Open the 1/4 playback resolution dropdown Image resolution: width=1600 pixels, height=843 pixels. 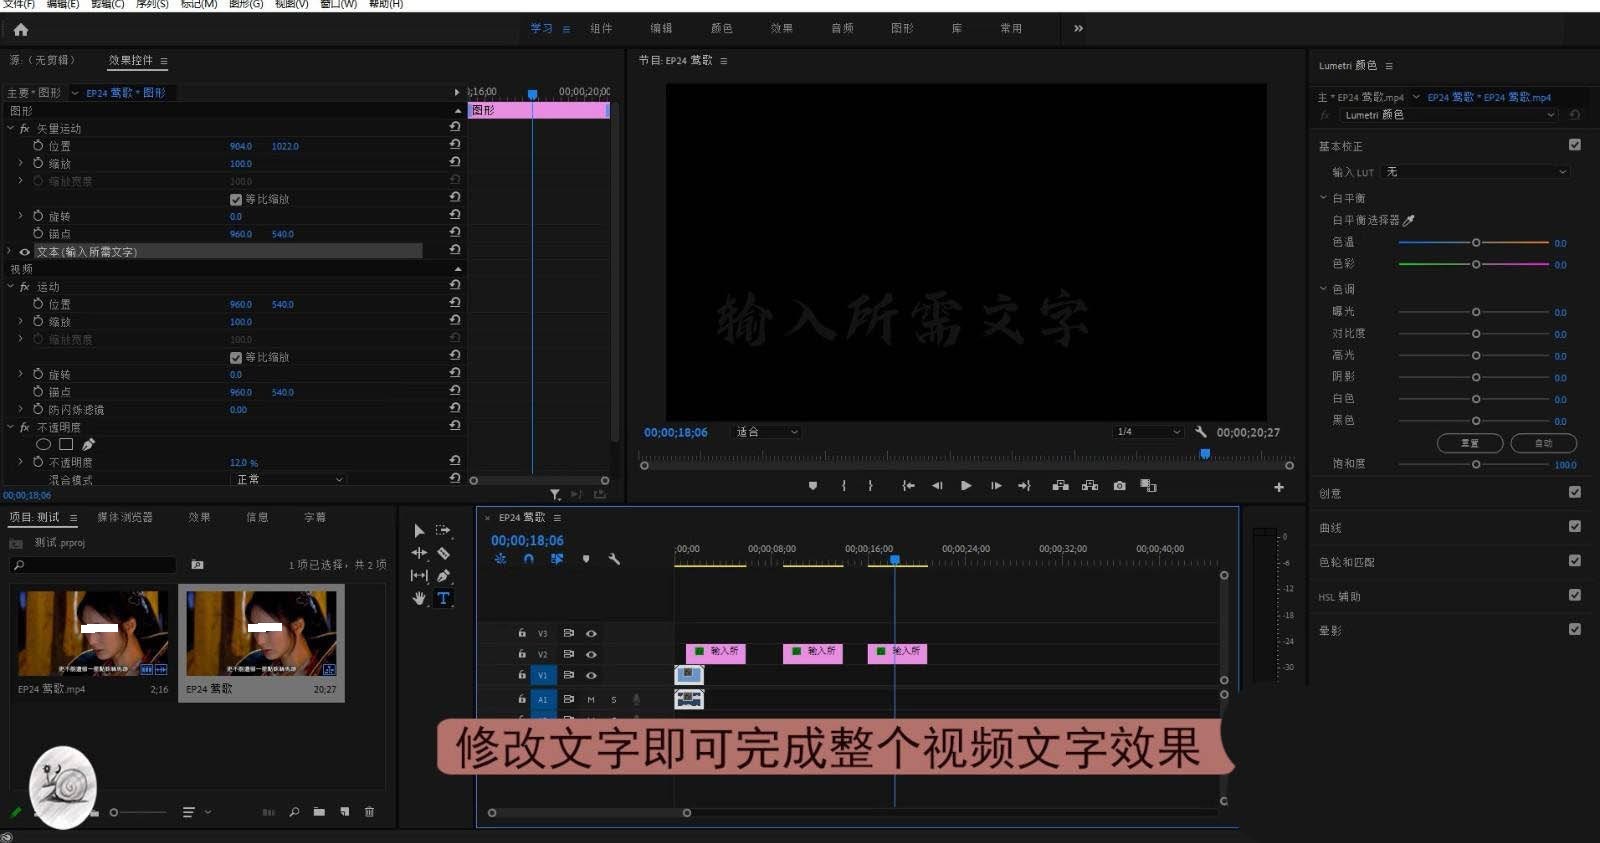1149,432
